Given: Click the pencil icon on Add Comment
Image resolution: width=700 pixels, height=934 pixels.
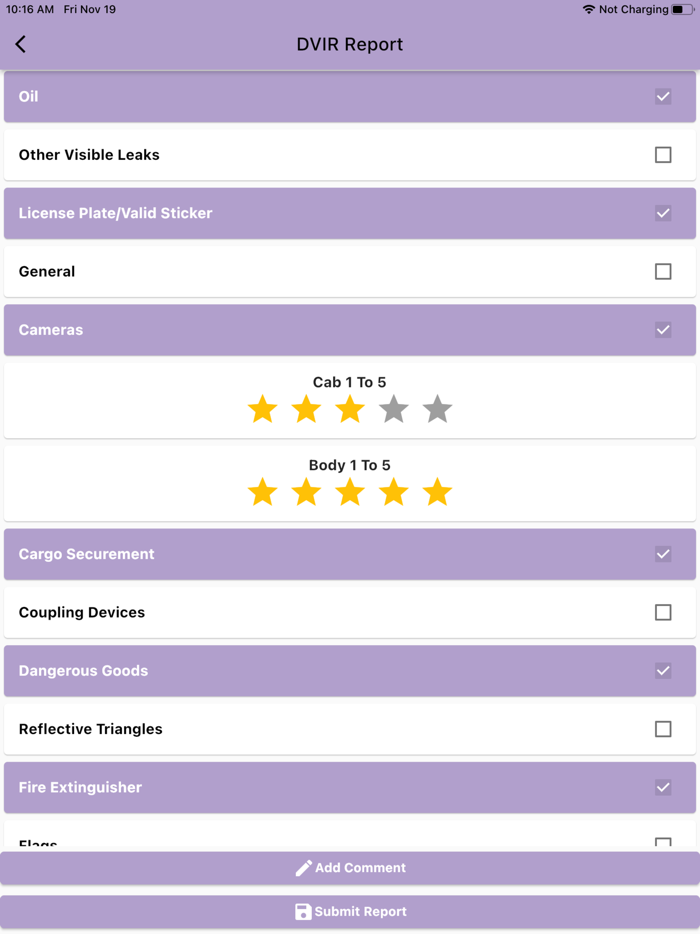Looking at the screenshot, I should [303, 867].
